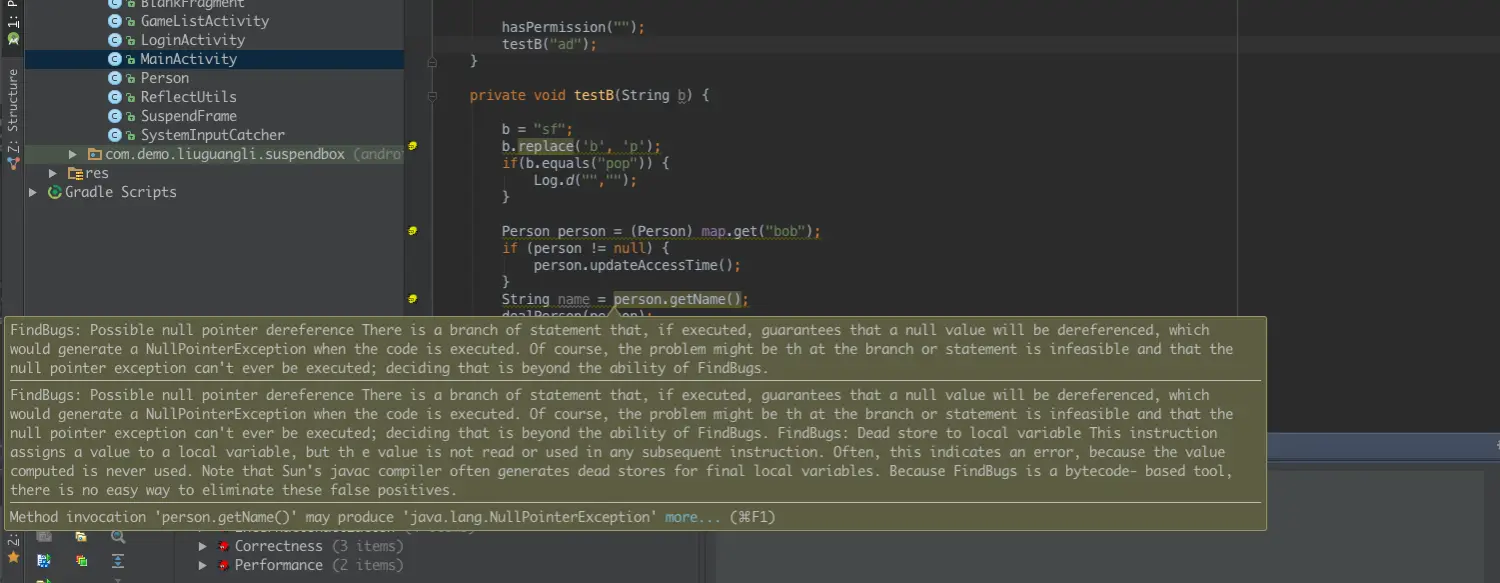Select the Gradle Scripts icon

coord(56,192)
